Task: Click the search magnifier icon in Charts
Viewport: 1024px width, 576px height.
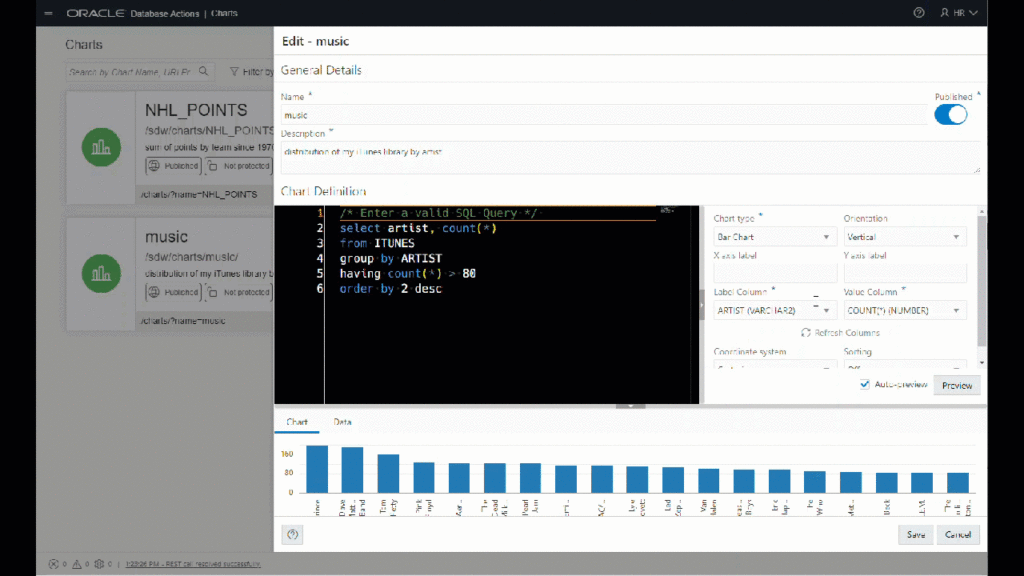Action: click(x=204, y=72)
